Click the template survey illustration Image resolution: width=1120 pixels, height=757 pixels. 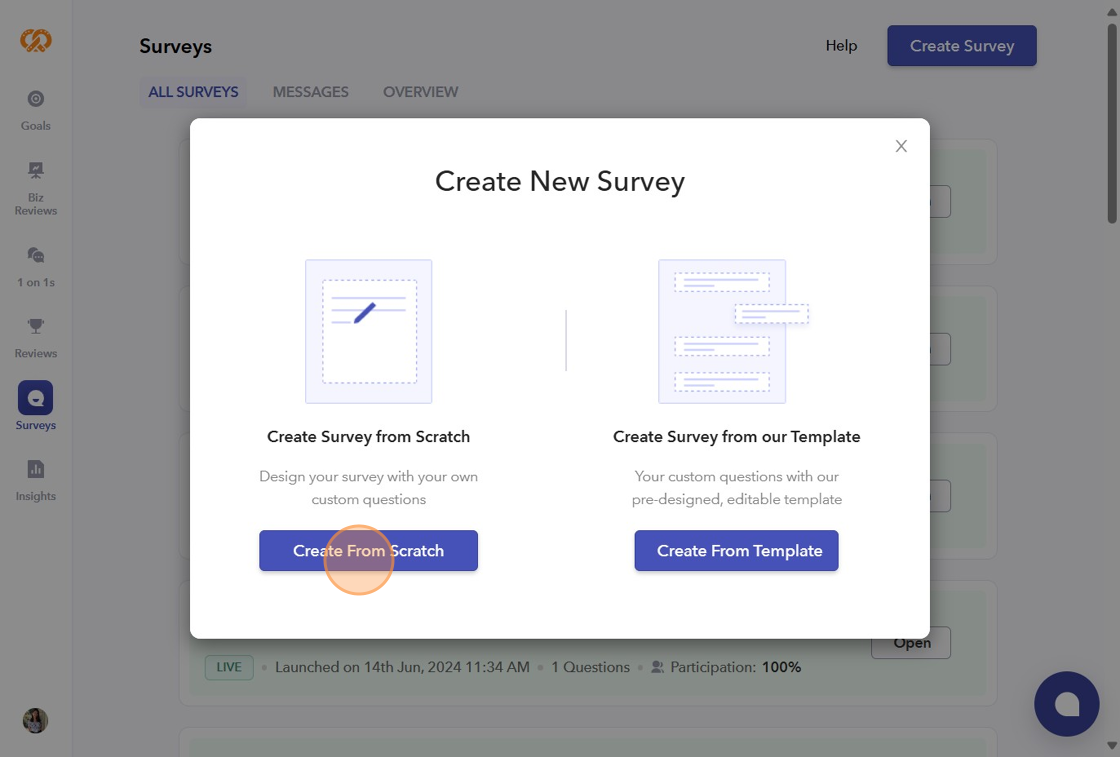tap(730, 331)
